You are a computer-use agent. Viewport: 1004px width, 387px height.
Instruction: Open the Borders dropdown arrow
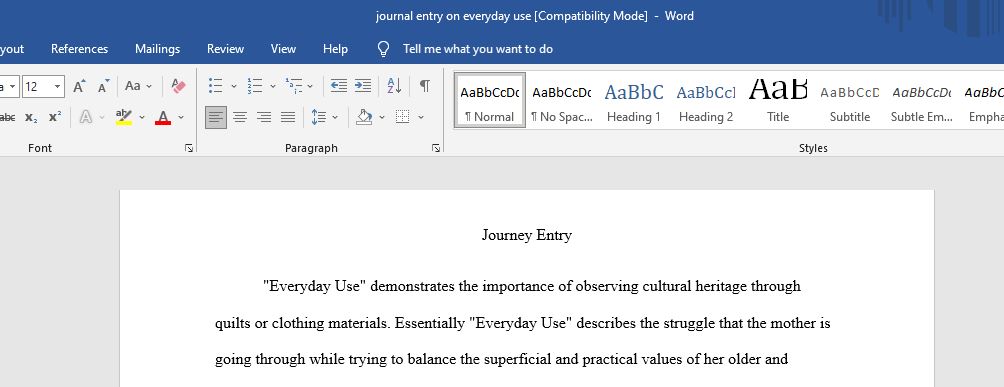click(x=421, y=117)
